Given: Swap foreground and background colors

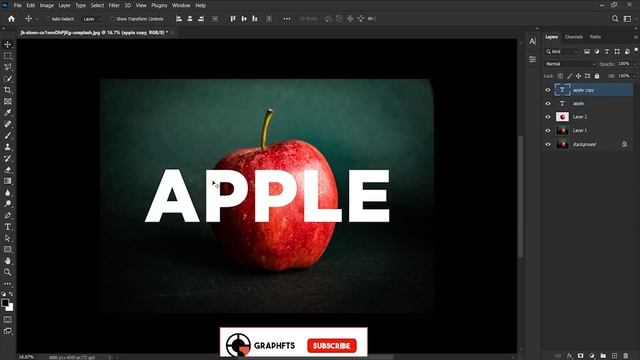Looking at the screenshot, I should pyautogui.click(x=11, y=294).
